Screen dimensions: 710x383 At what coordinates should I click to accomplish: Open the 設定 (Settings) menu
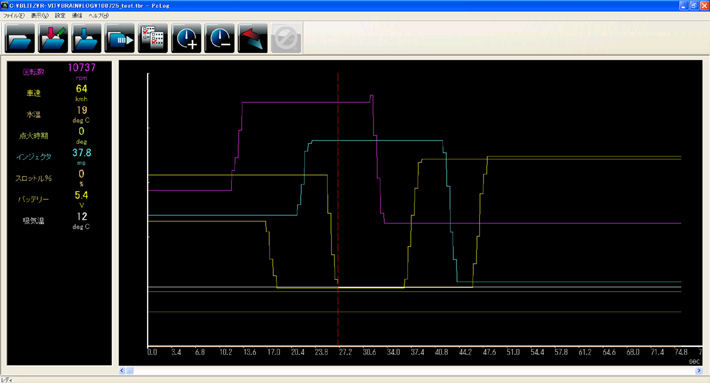pos(60,15)
